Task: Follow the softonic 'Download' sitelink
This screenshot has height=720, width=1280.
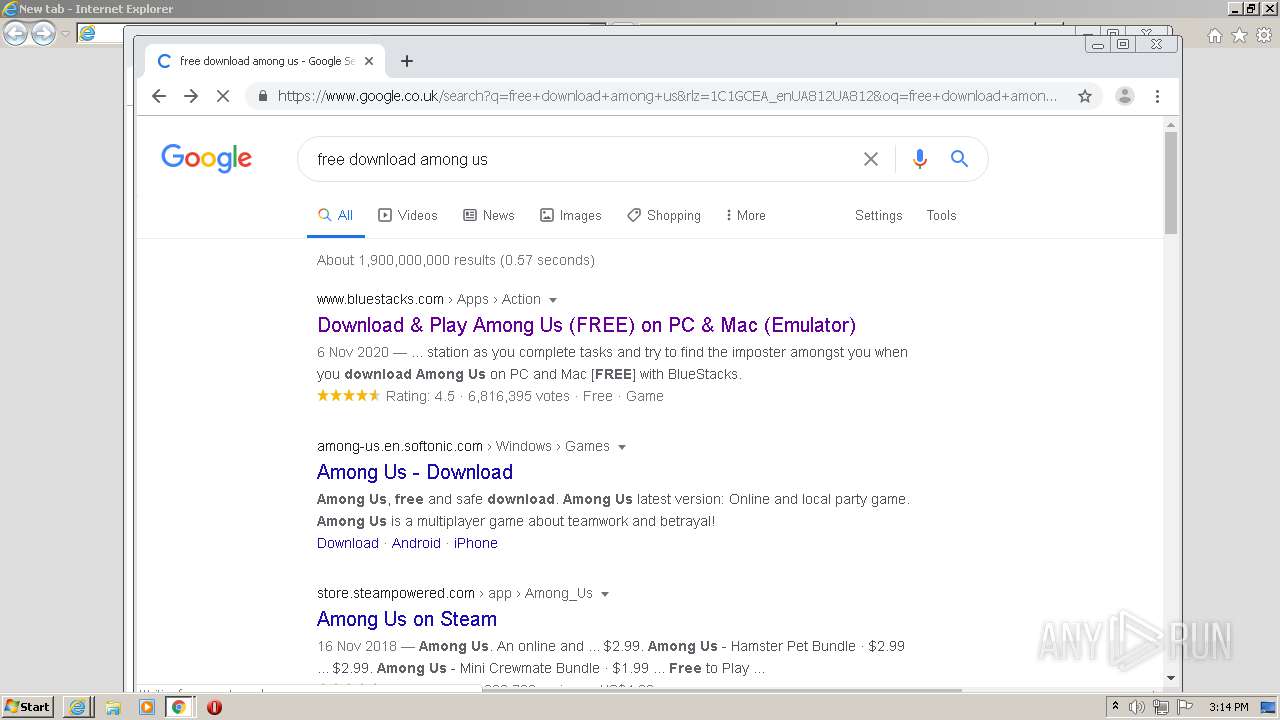Action: 348,543
